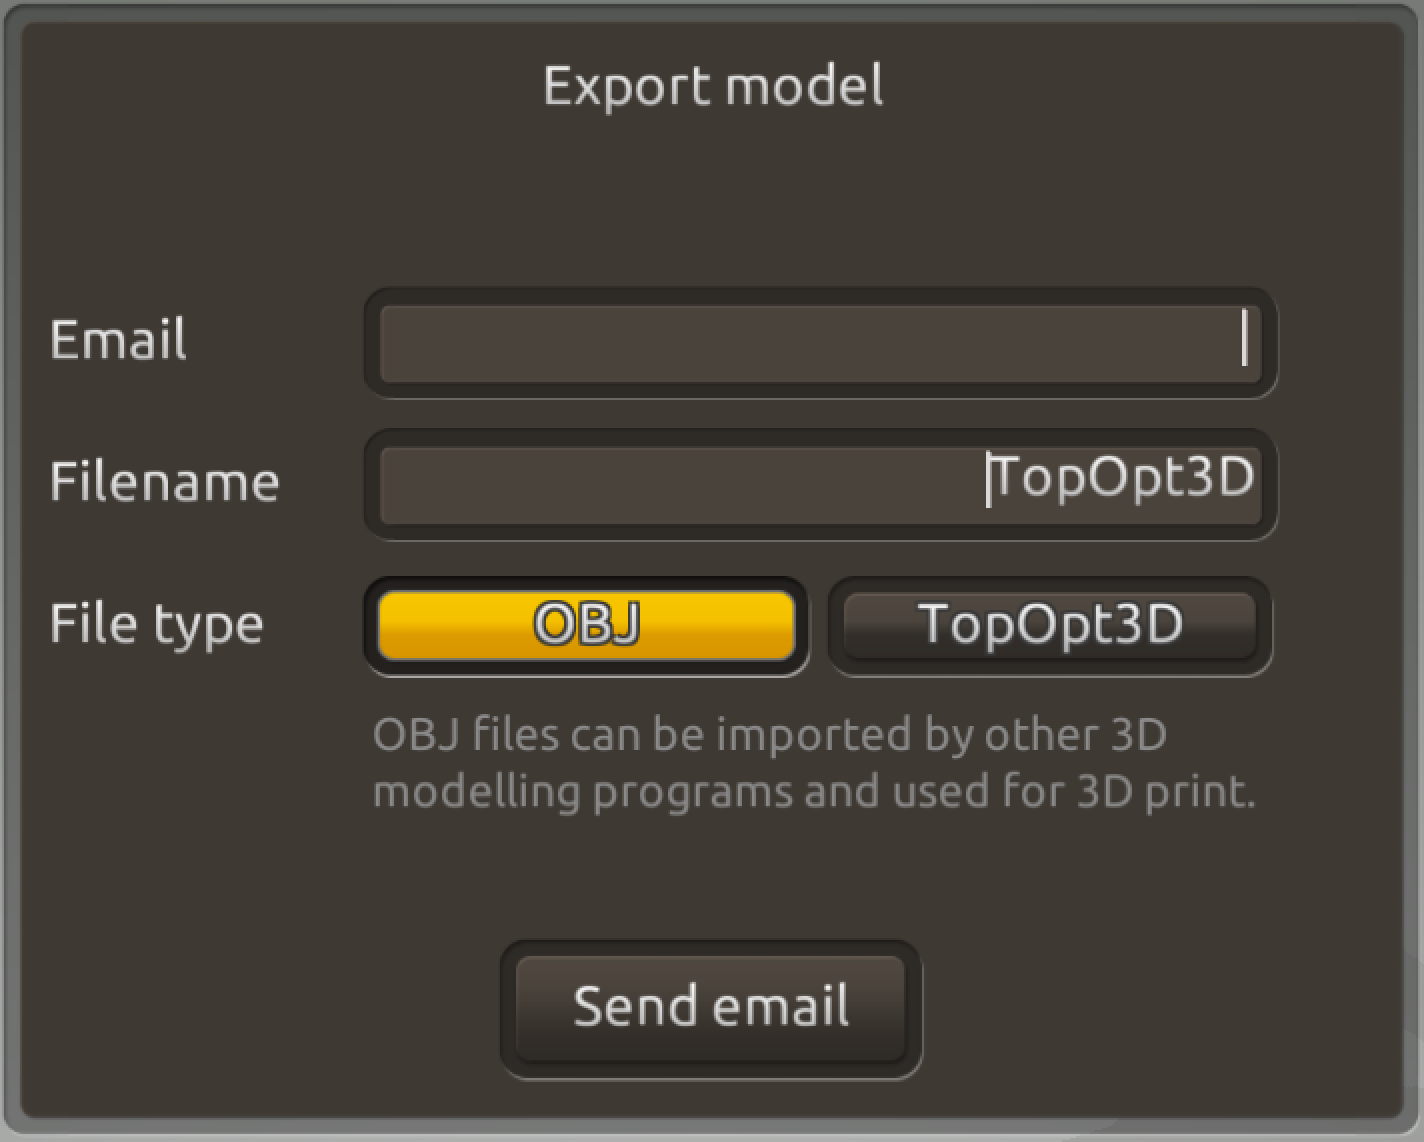Click the File type label
This screenshot has width=1424, height=1142.
[x=156, y=624]
